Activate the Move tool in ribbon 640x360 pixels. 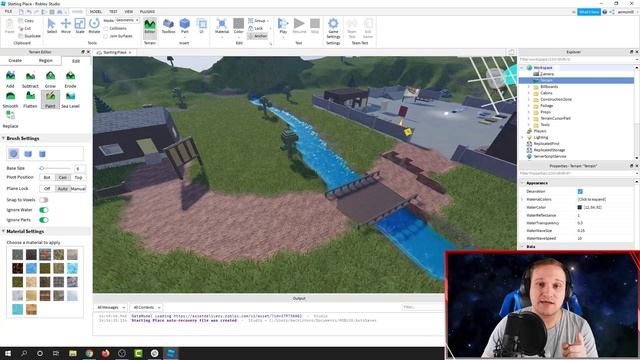pos(66,26)
